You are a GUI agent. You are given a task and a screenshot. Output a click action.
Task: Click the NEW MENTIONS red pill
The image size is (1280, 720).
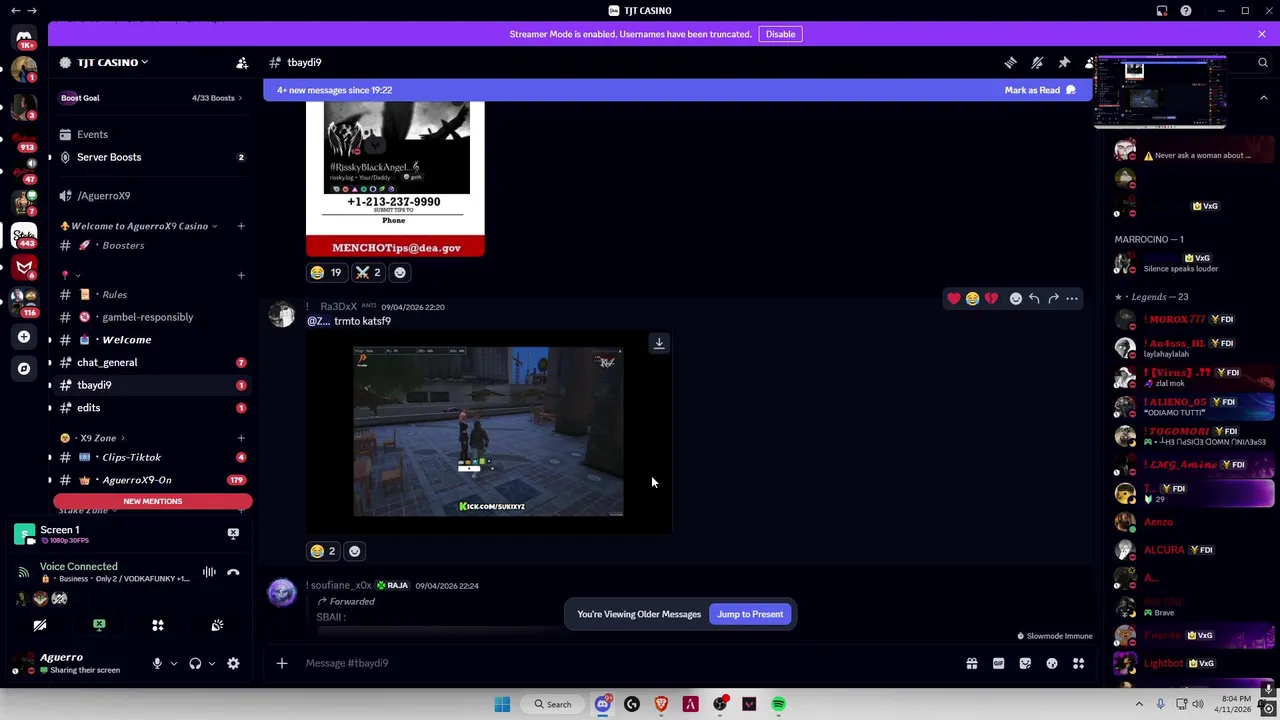153,501
